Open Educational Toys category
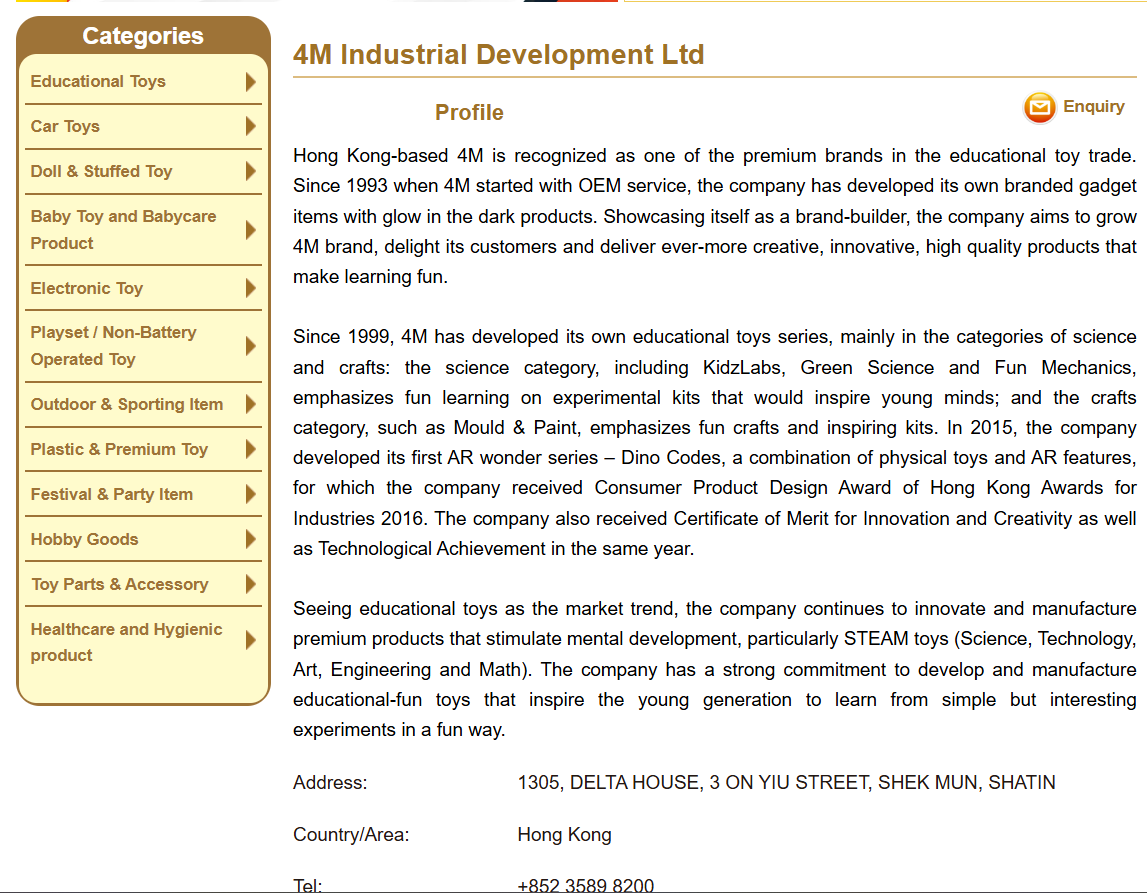1147x893 pixels. coord(98,81)
